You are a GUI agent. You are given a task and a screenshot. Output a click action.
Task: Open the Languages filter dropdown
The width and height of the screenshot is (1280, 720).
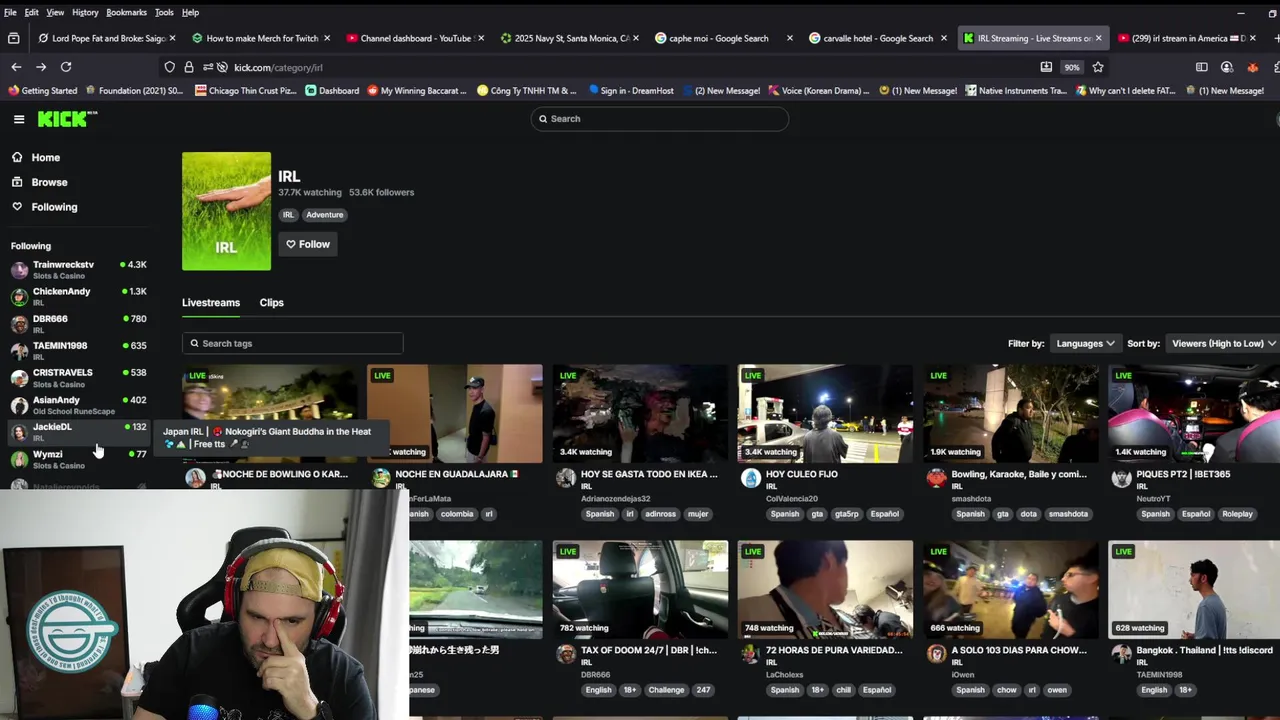click(1085, 343)
